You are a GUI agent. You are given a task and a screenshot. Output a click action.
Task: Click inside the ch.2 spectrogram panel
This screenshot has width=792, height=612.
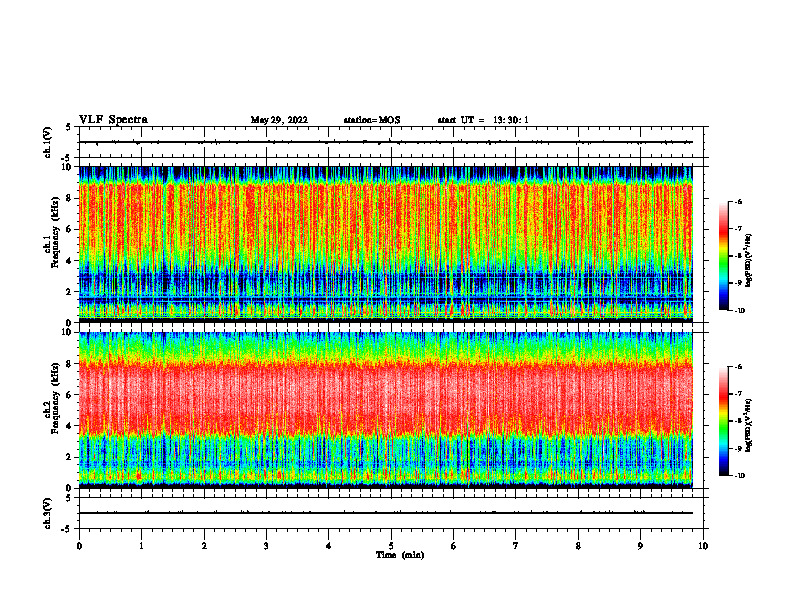[x=385, y=410]
